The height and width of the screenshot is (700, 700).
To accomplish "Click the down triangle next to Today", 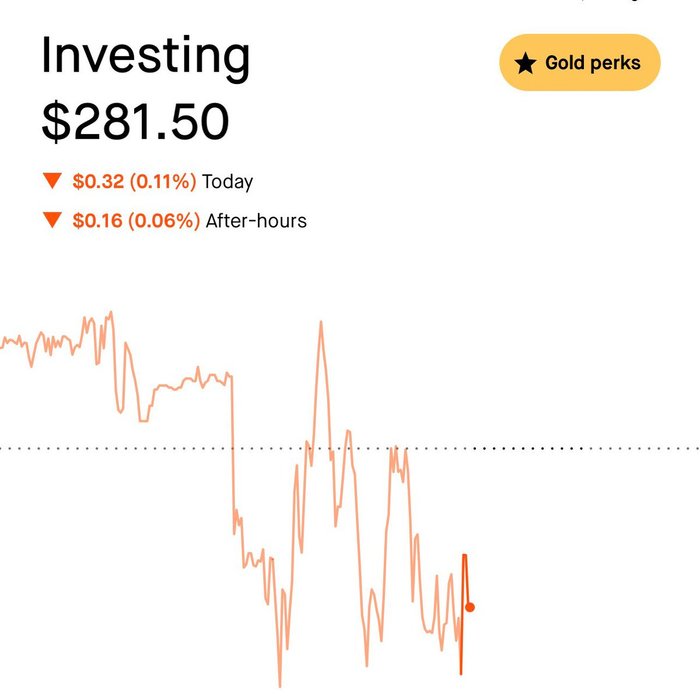I will [52, 181].
